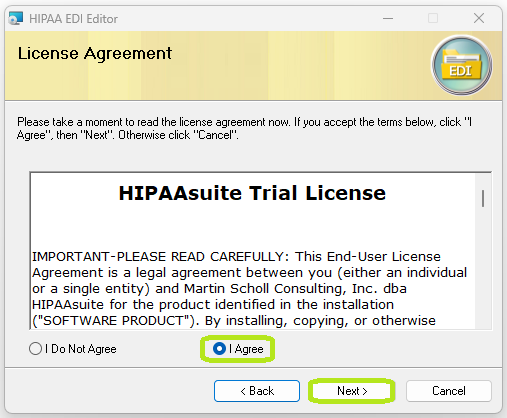The height and width of the screenshot is (418, 507).
Task: Click the HIPAA EDI Editor title bar icon
Action: pyautogui.click(x=16, y=18)
